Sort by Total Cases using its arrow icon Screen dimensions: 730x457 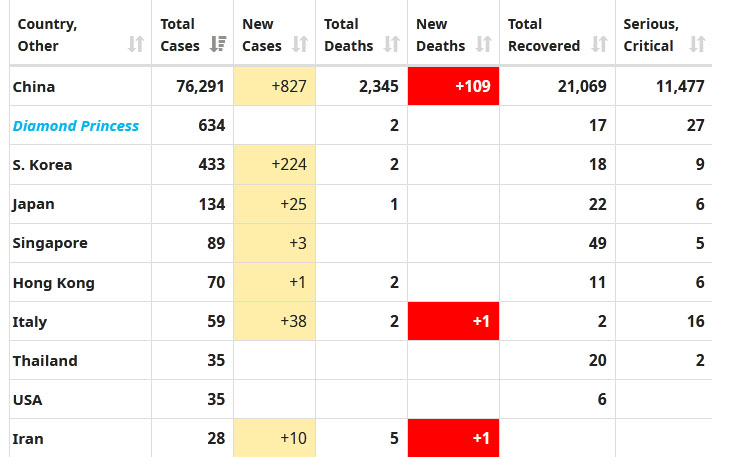point(218,45)
